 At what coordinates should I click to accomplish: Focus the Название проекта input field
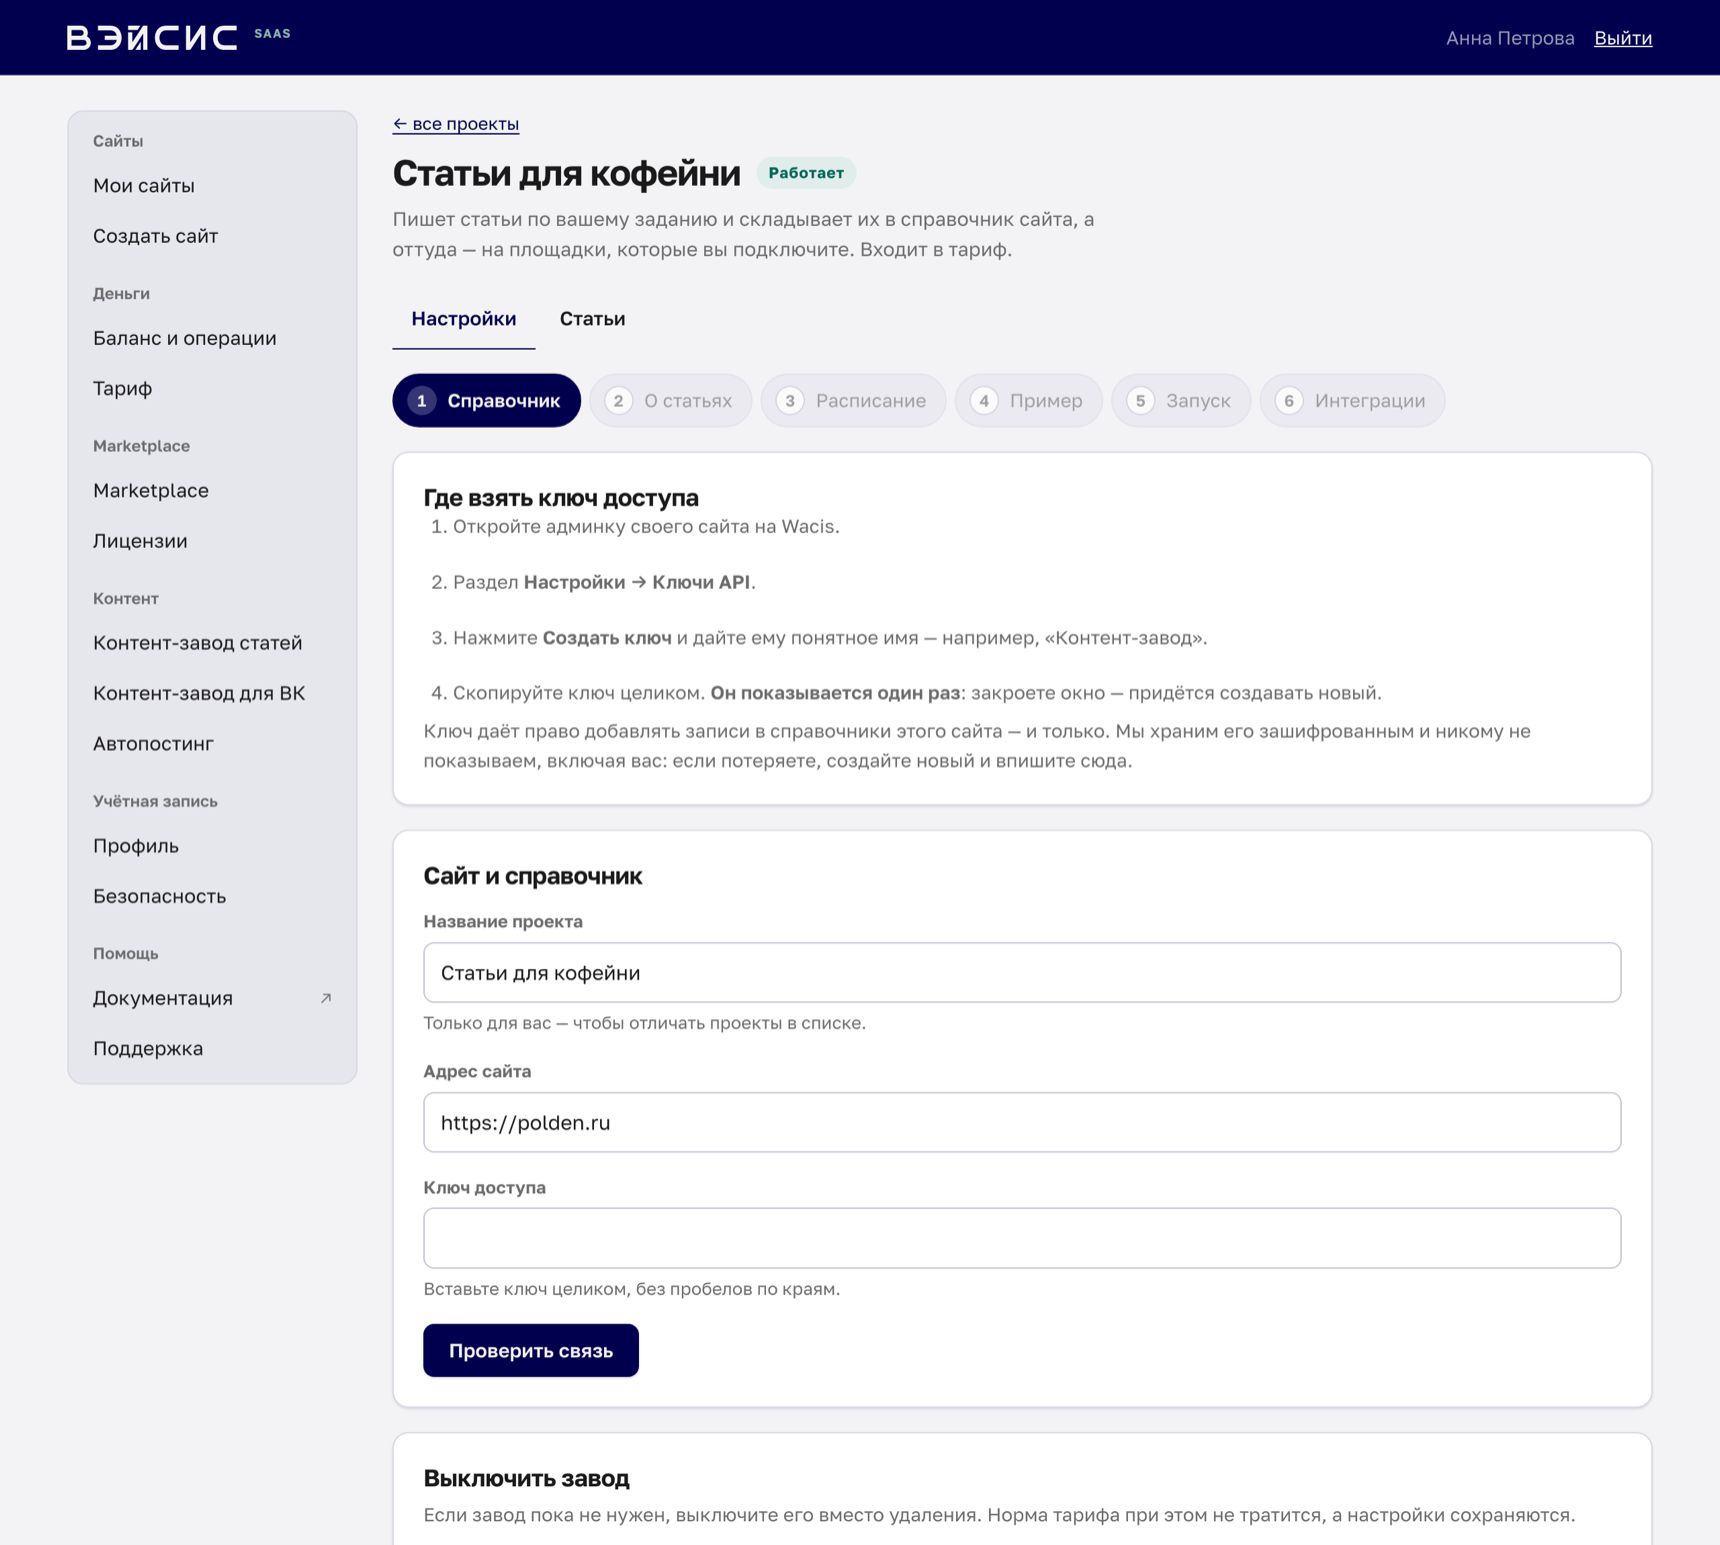coord(1022,973)
